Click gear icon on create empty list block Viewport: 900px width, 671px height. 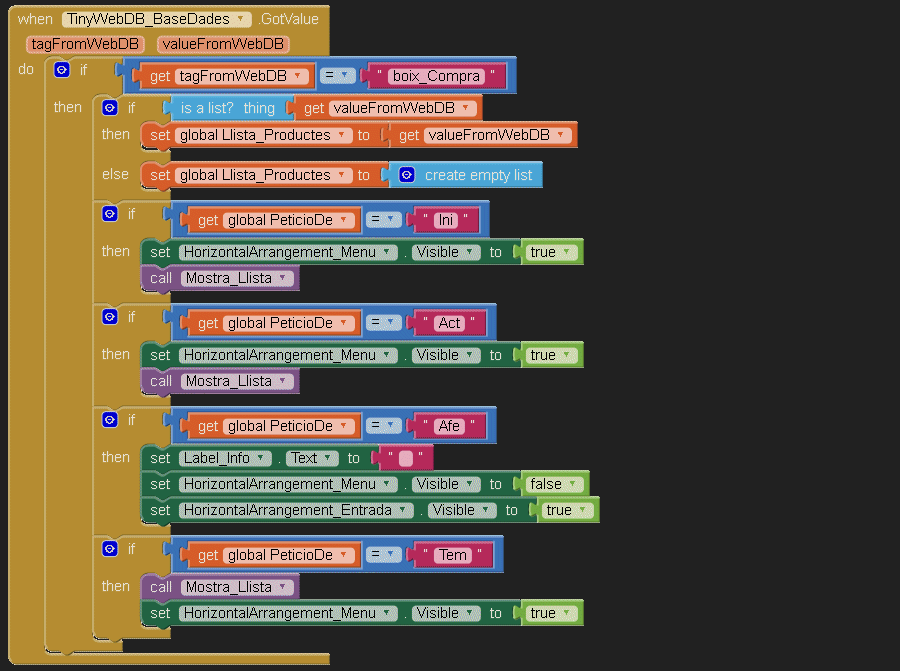pos(407,175)
